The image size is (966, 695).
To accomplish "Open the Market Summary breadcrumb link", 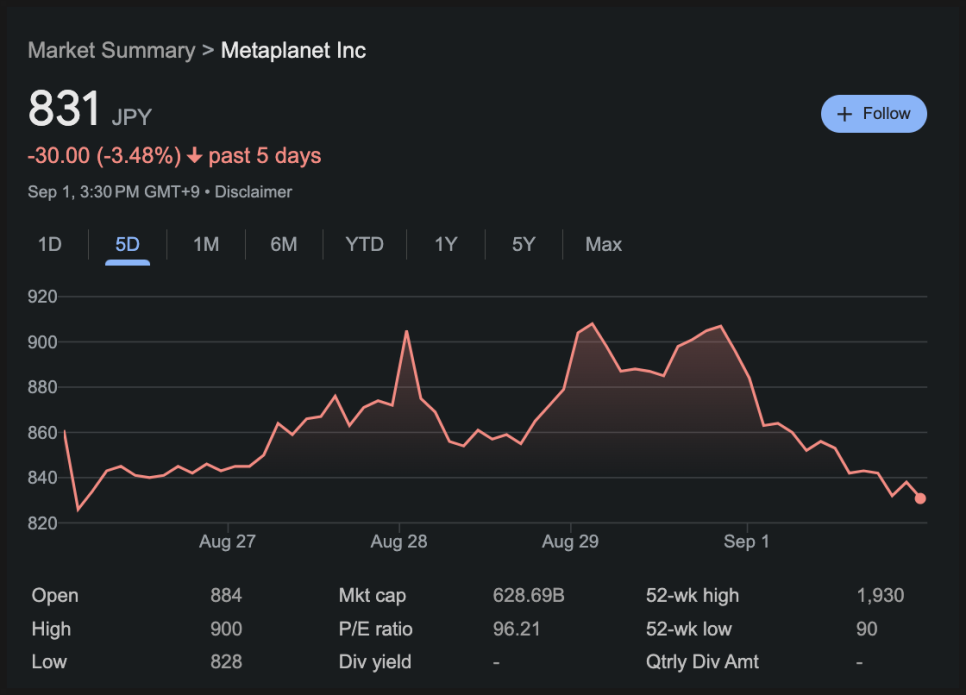I will [x=112, y=51].
